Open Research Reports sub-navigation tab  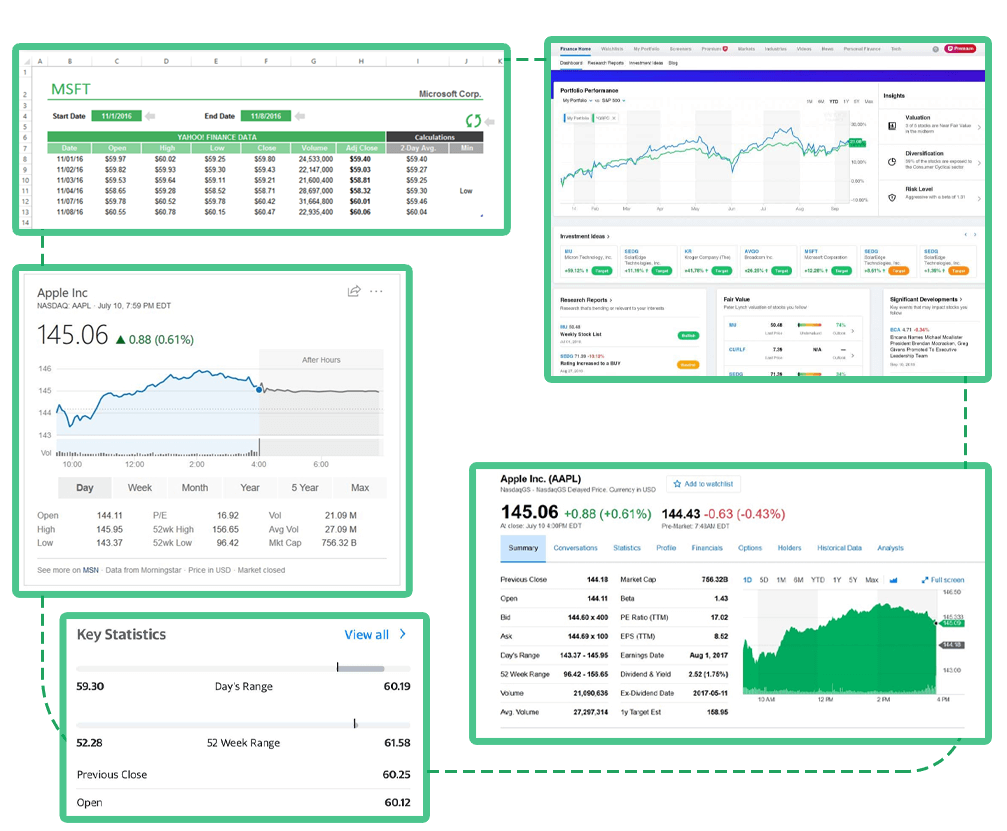(x=606, y=63)
